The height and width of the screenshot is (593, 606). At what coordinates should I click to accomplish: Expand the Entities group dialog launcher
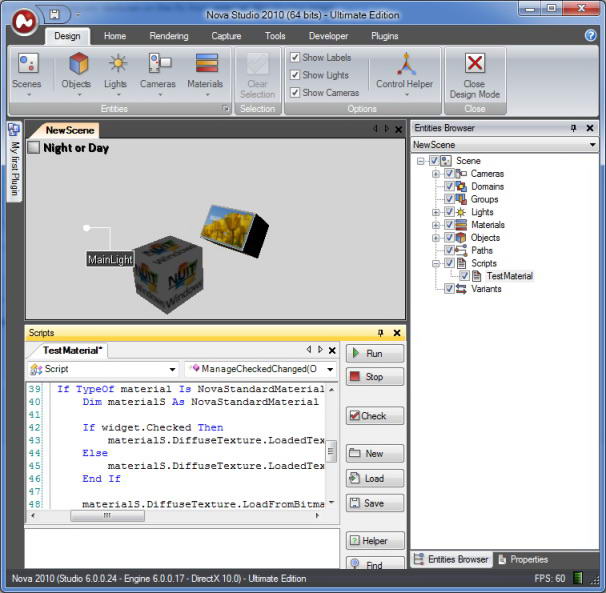tap(226, 109)
